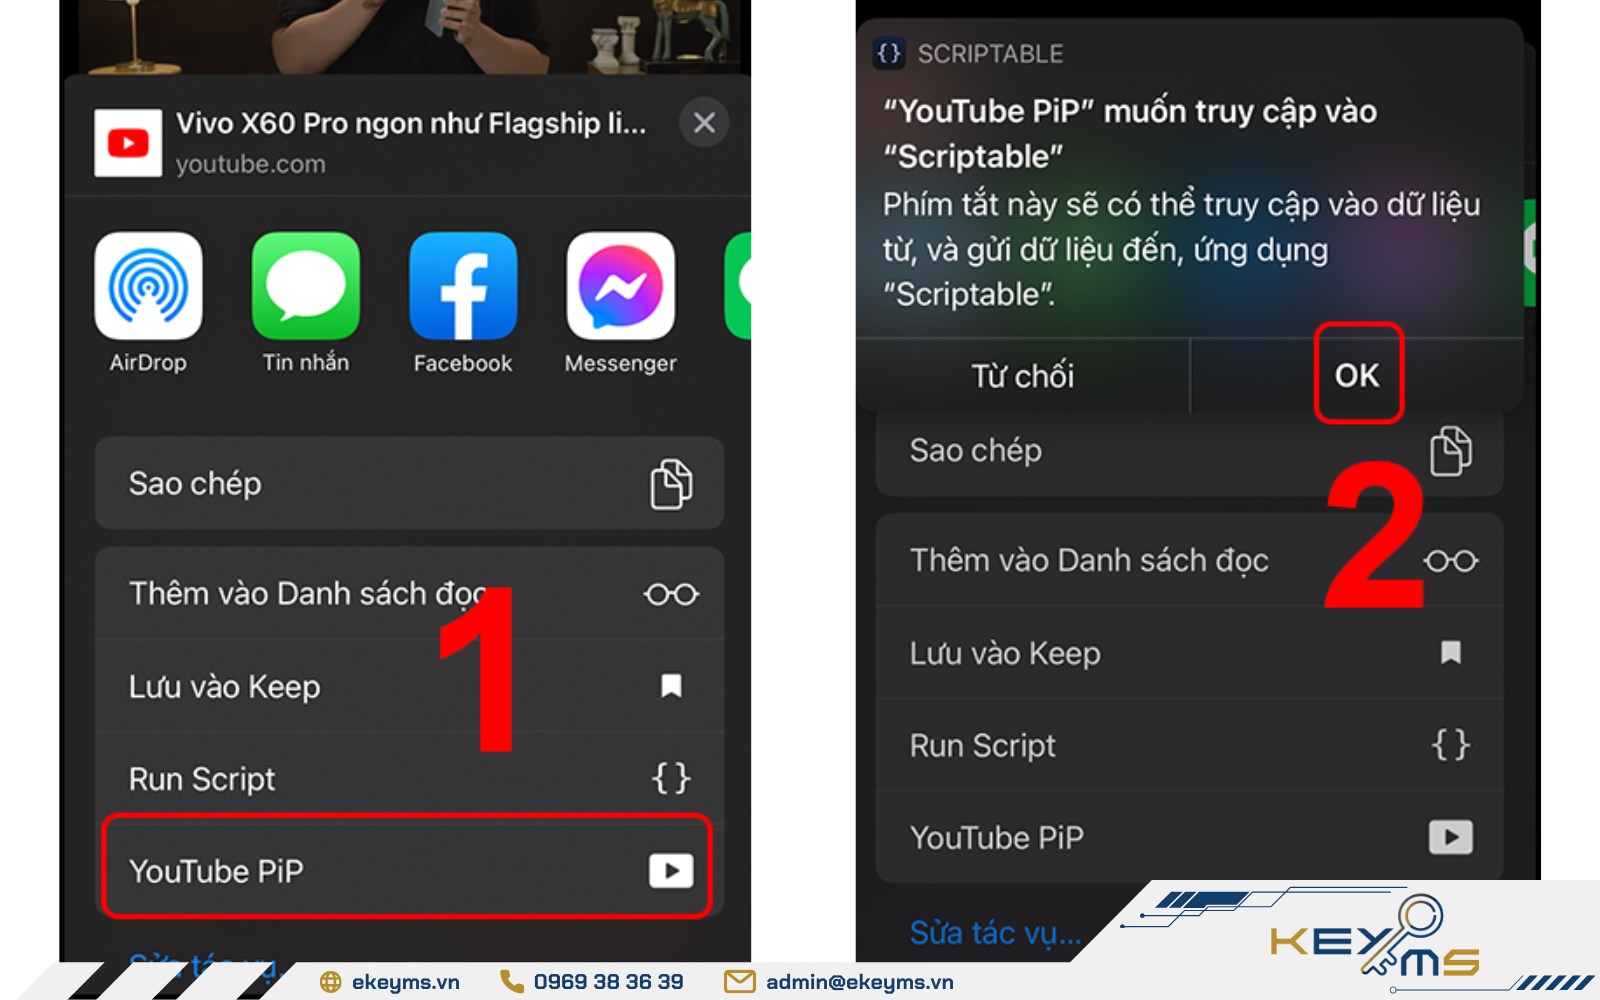Tap copy icon beside right Sao chép
This screenshot has height=1000, width=1600.
1451,451
